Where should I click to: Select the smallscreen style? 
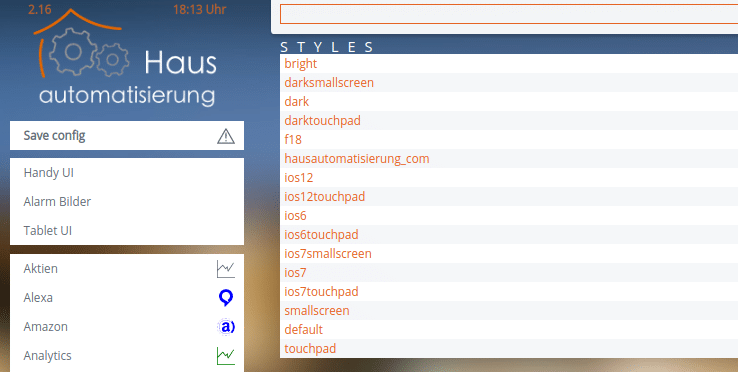tap(317, 311)
